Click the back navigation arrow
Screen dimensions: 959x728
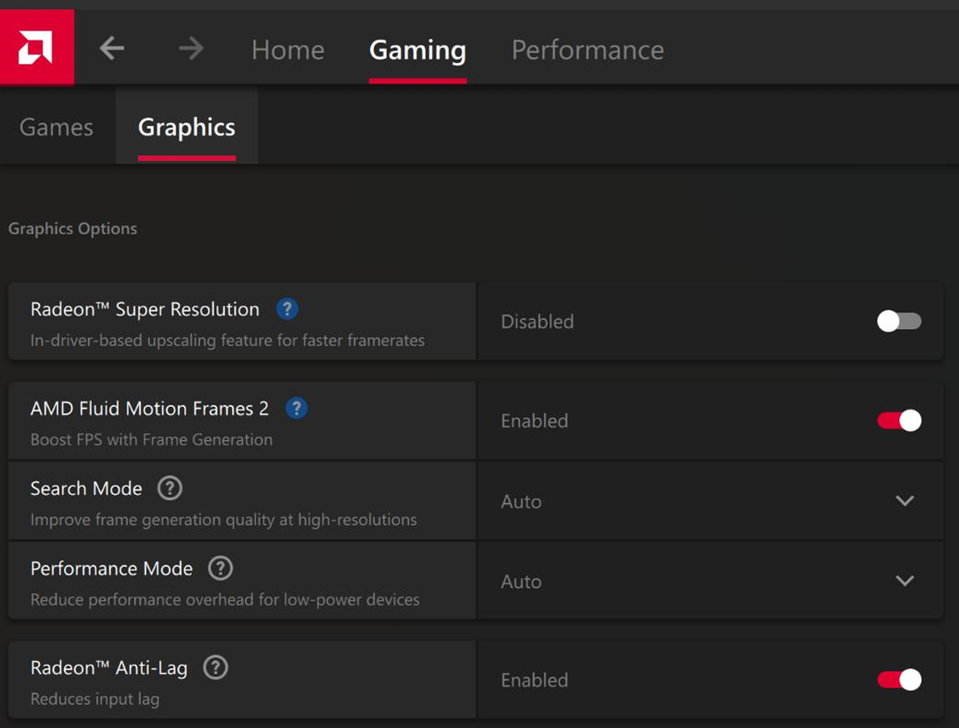(112, 47)
